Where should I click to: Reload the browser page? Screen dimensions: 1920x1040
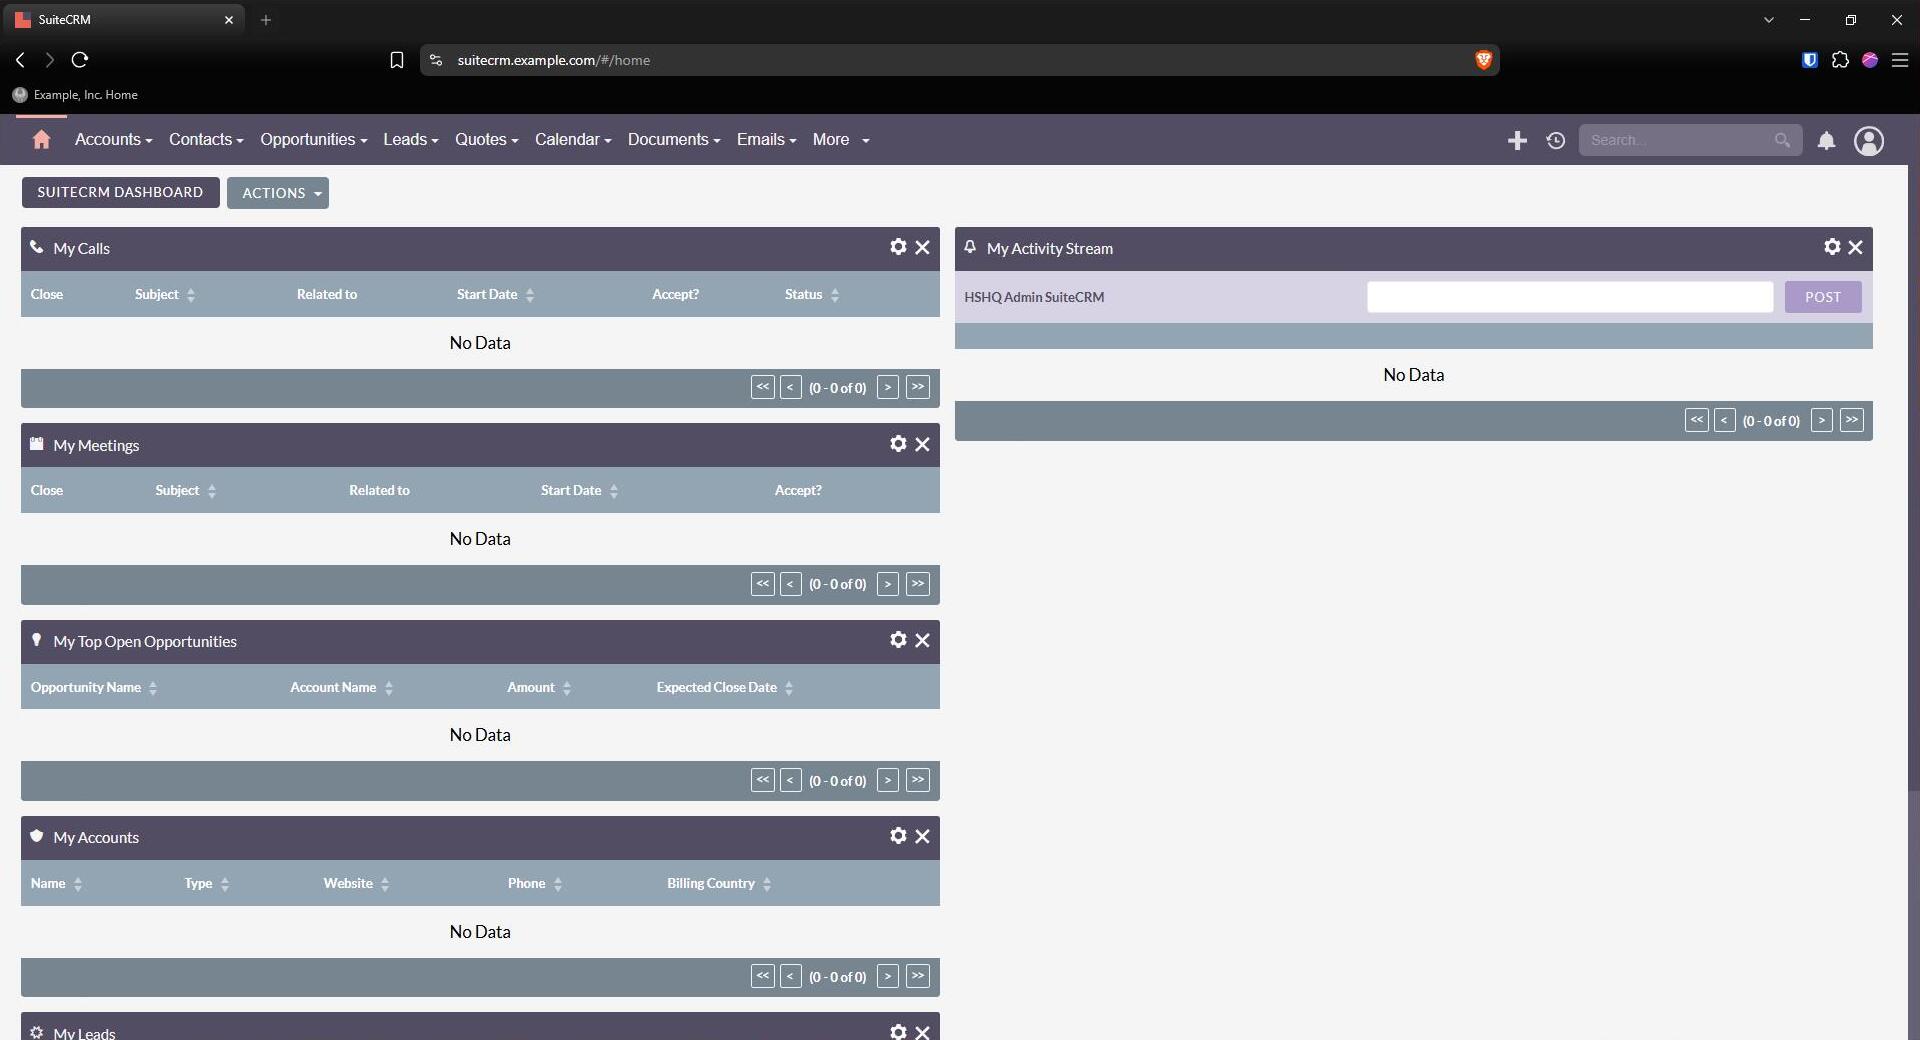pyautogui.click(x=80, y=60)
